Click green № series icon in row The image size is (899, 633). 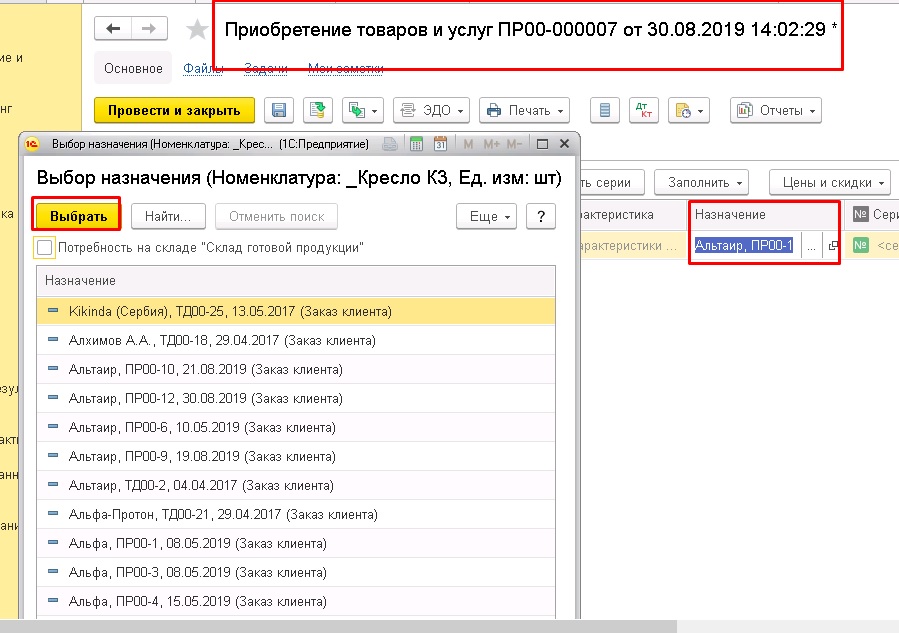point(861,245)
